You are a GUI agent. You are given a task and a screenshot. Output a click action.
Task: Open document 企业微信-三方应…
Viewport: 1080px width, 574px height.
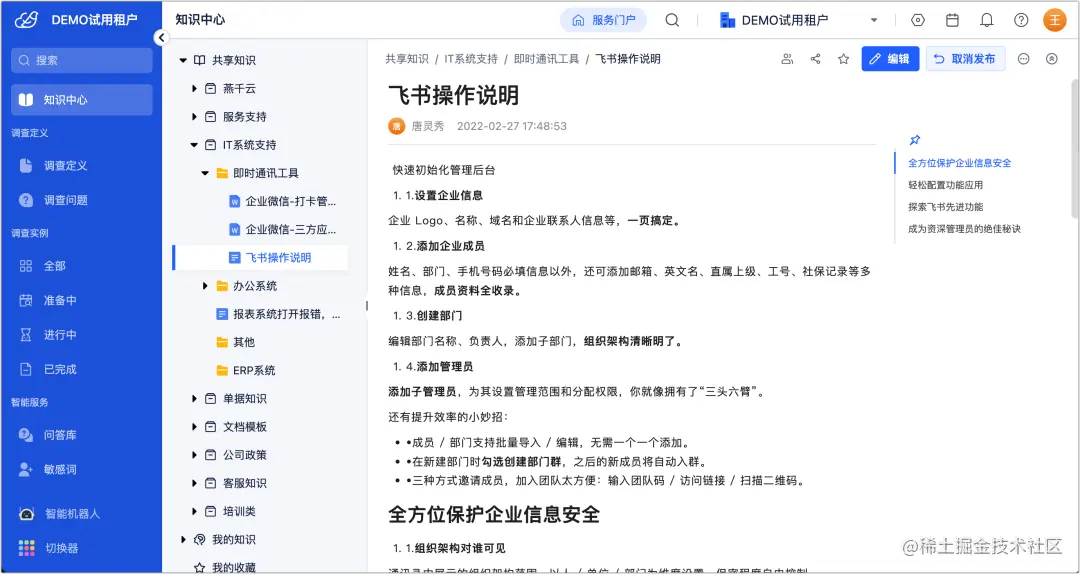pos(282,229)
